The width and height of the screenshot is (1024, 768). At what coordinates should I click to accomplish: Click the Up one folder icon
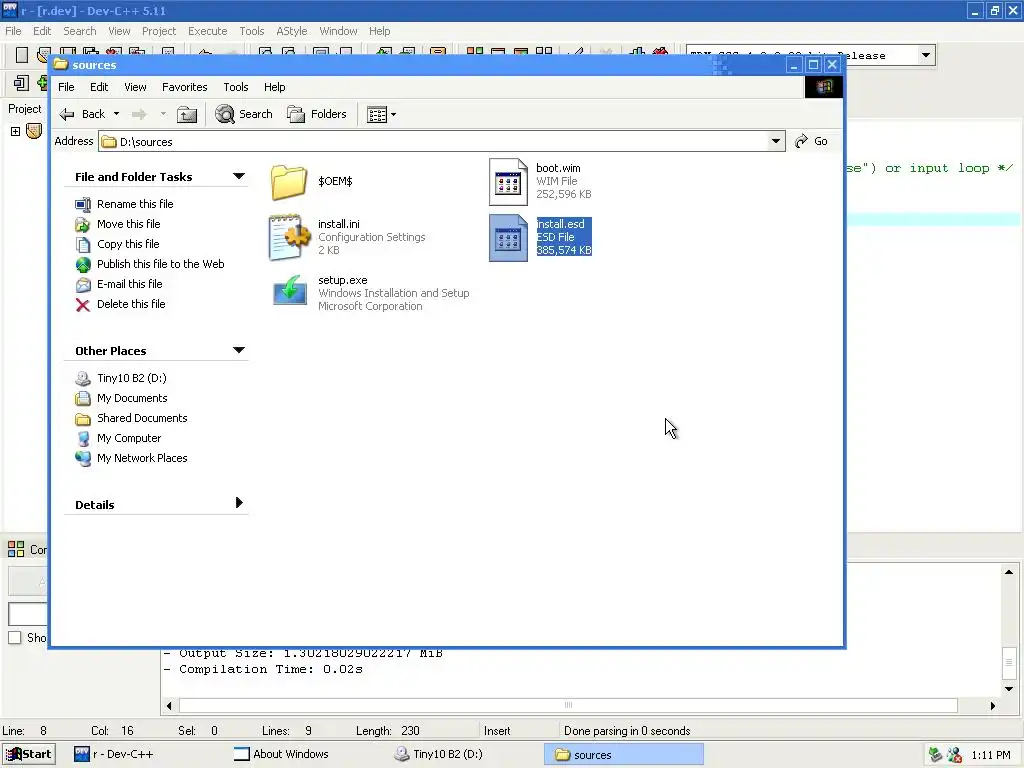coord(187,114)
